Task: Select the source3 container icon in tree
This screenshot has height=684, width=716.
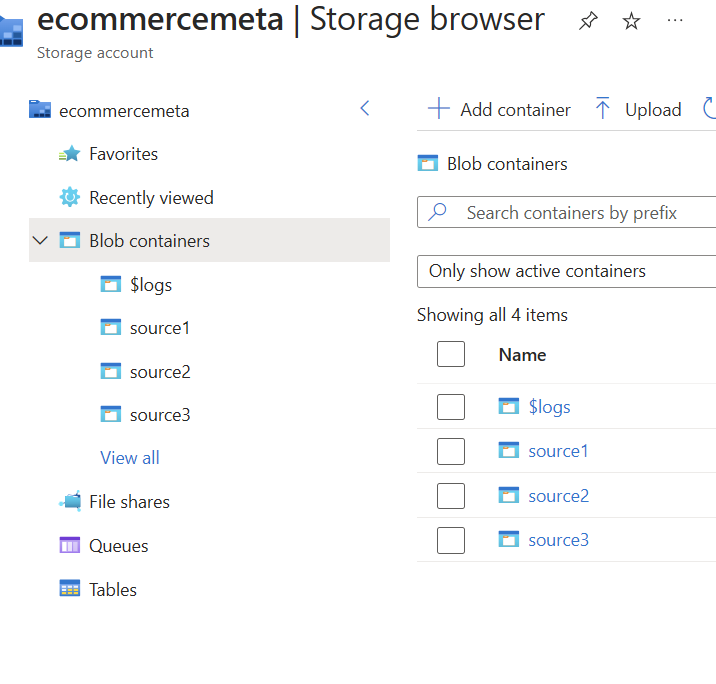Action: pyautogui.click(x=111, y=415)
